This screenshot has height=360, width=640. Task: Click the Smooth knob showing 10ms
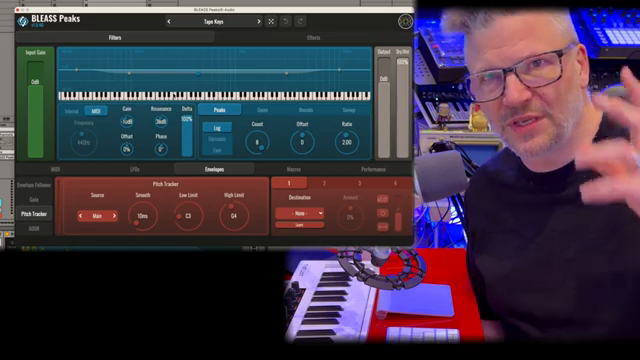click(x=142, y=216)
